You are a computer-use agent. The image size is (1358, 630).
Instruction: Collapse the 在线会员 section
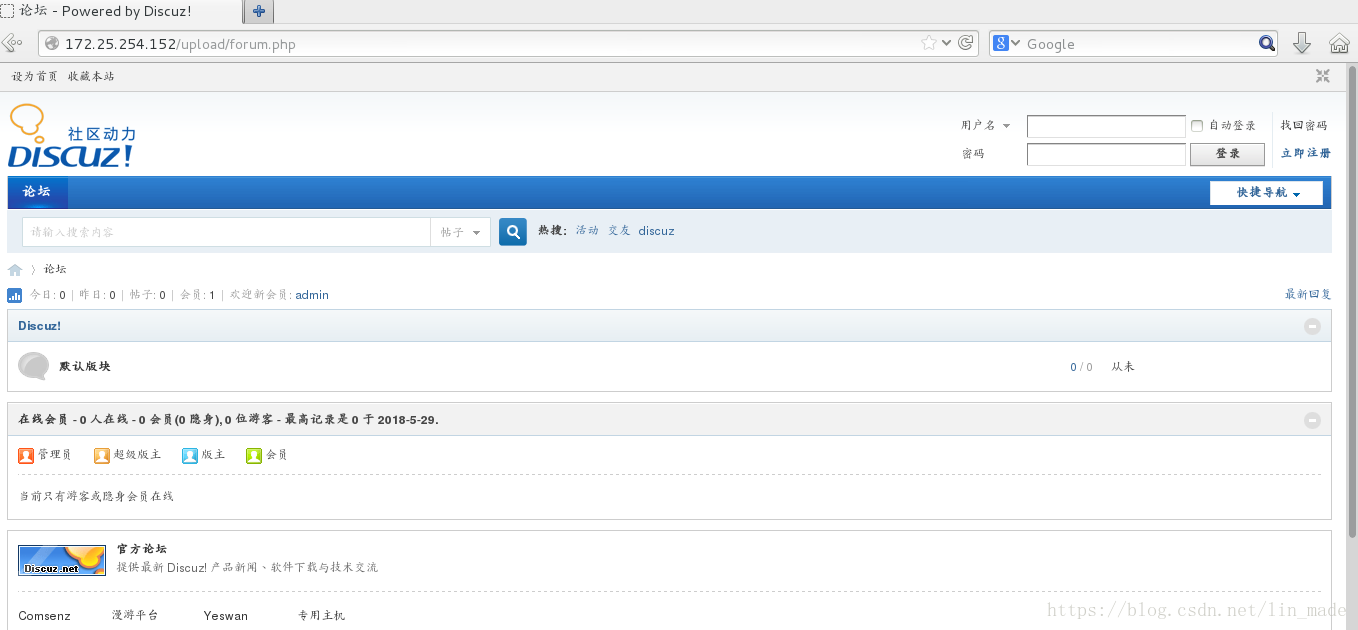1313,421
